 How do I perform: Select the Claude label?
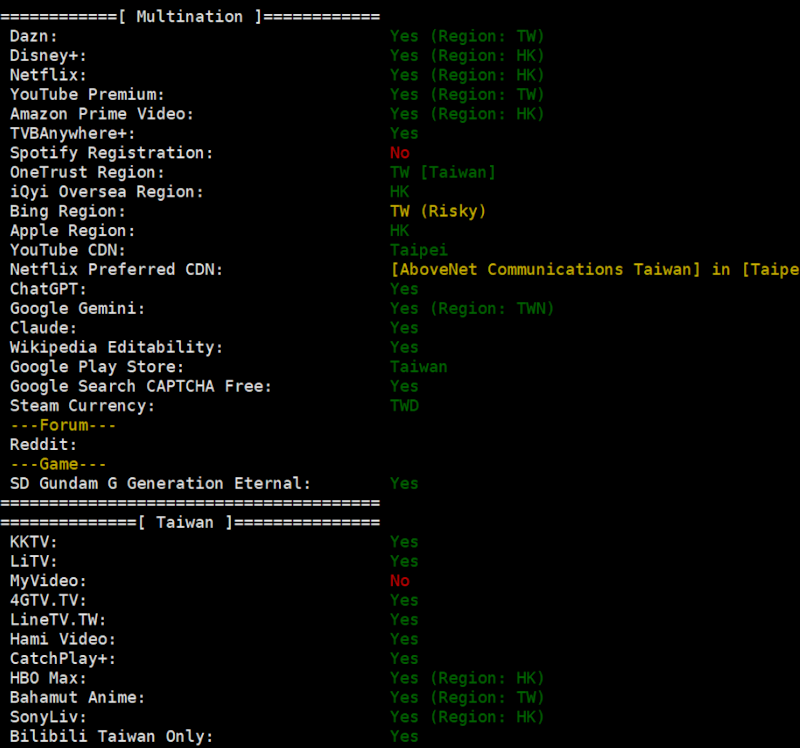[43, 328]
